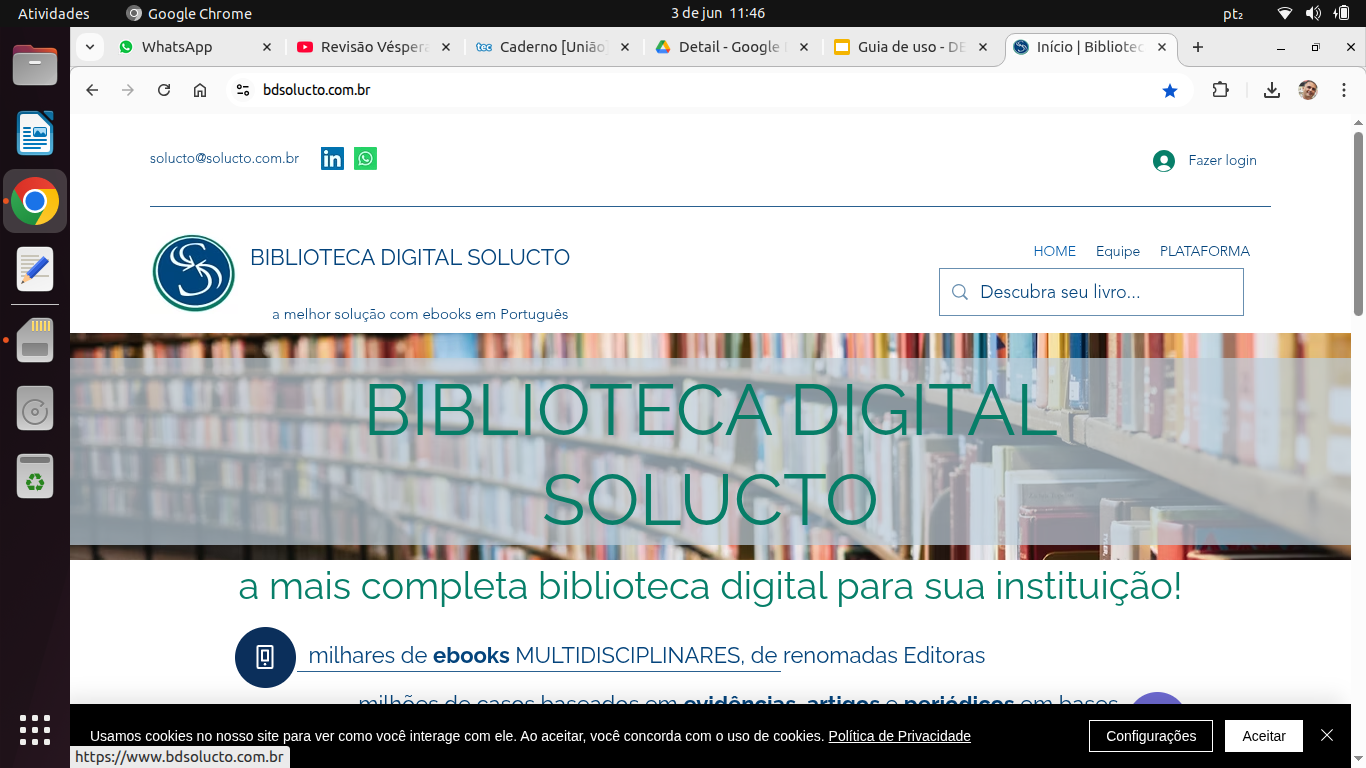1366x768 pixels.
Task: Open Trash in the dock
Action: click(35, 477)
